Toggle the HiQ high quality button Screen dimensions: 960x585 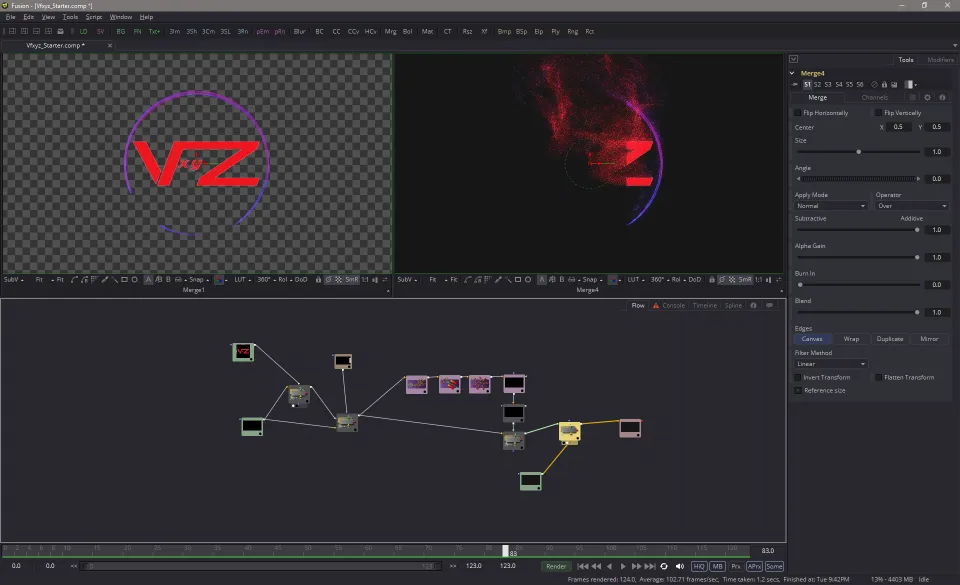pyautogui.click(x=699, y=567)
